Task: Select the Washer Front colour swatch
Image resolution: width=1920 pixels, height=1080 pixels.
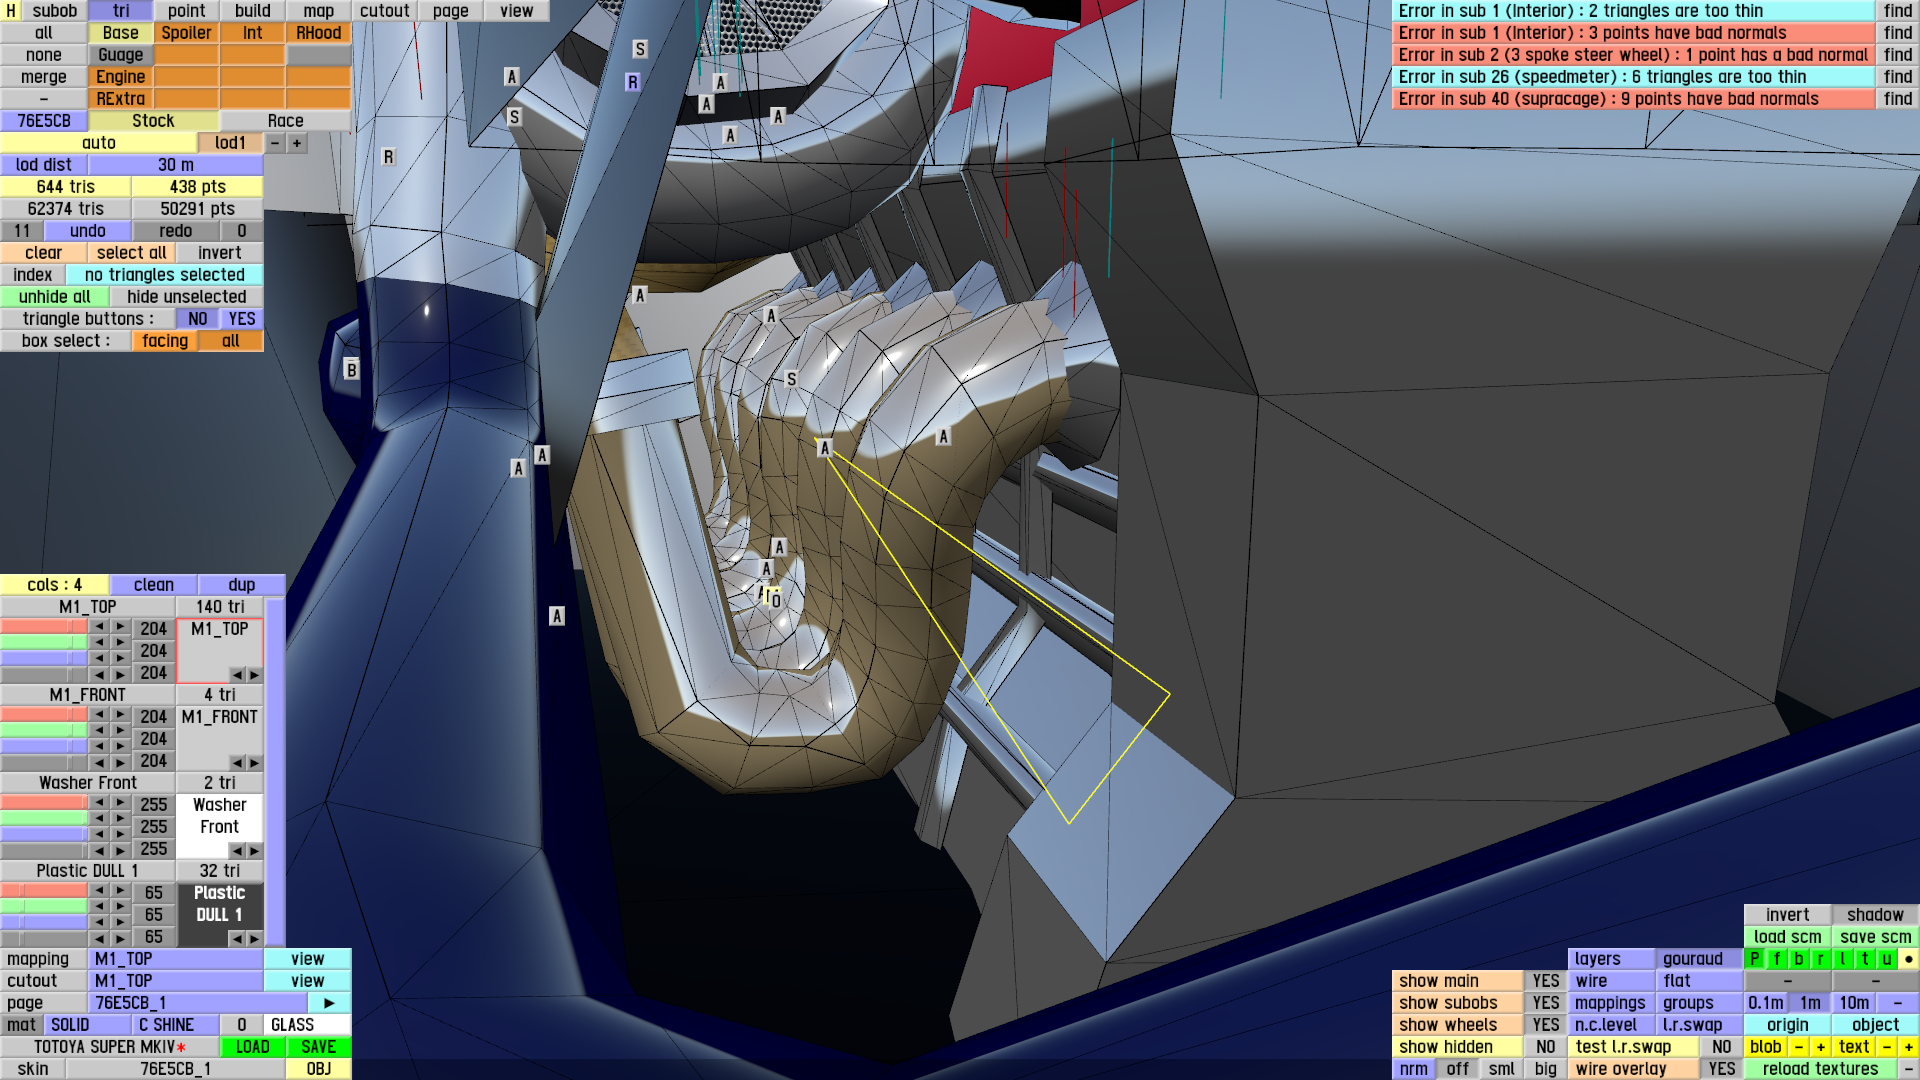Action: (219, 816)
